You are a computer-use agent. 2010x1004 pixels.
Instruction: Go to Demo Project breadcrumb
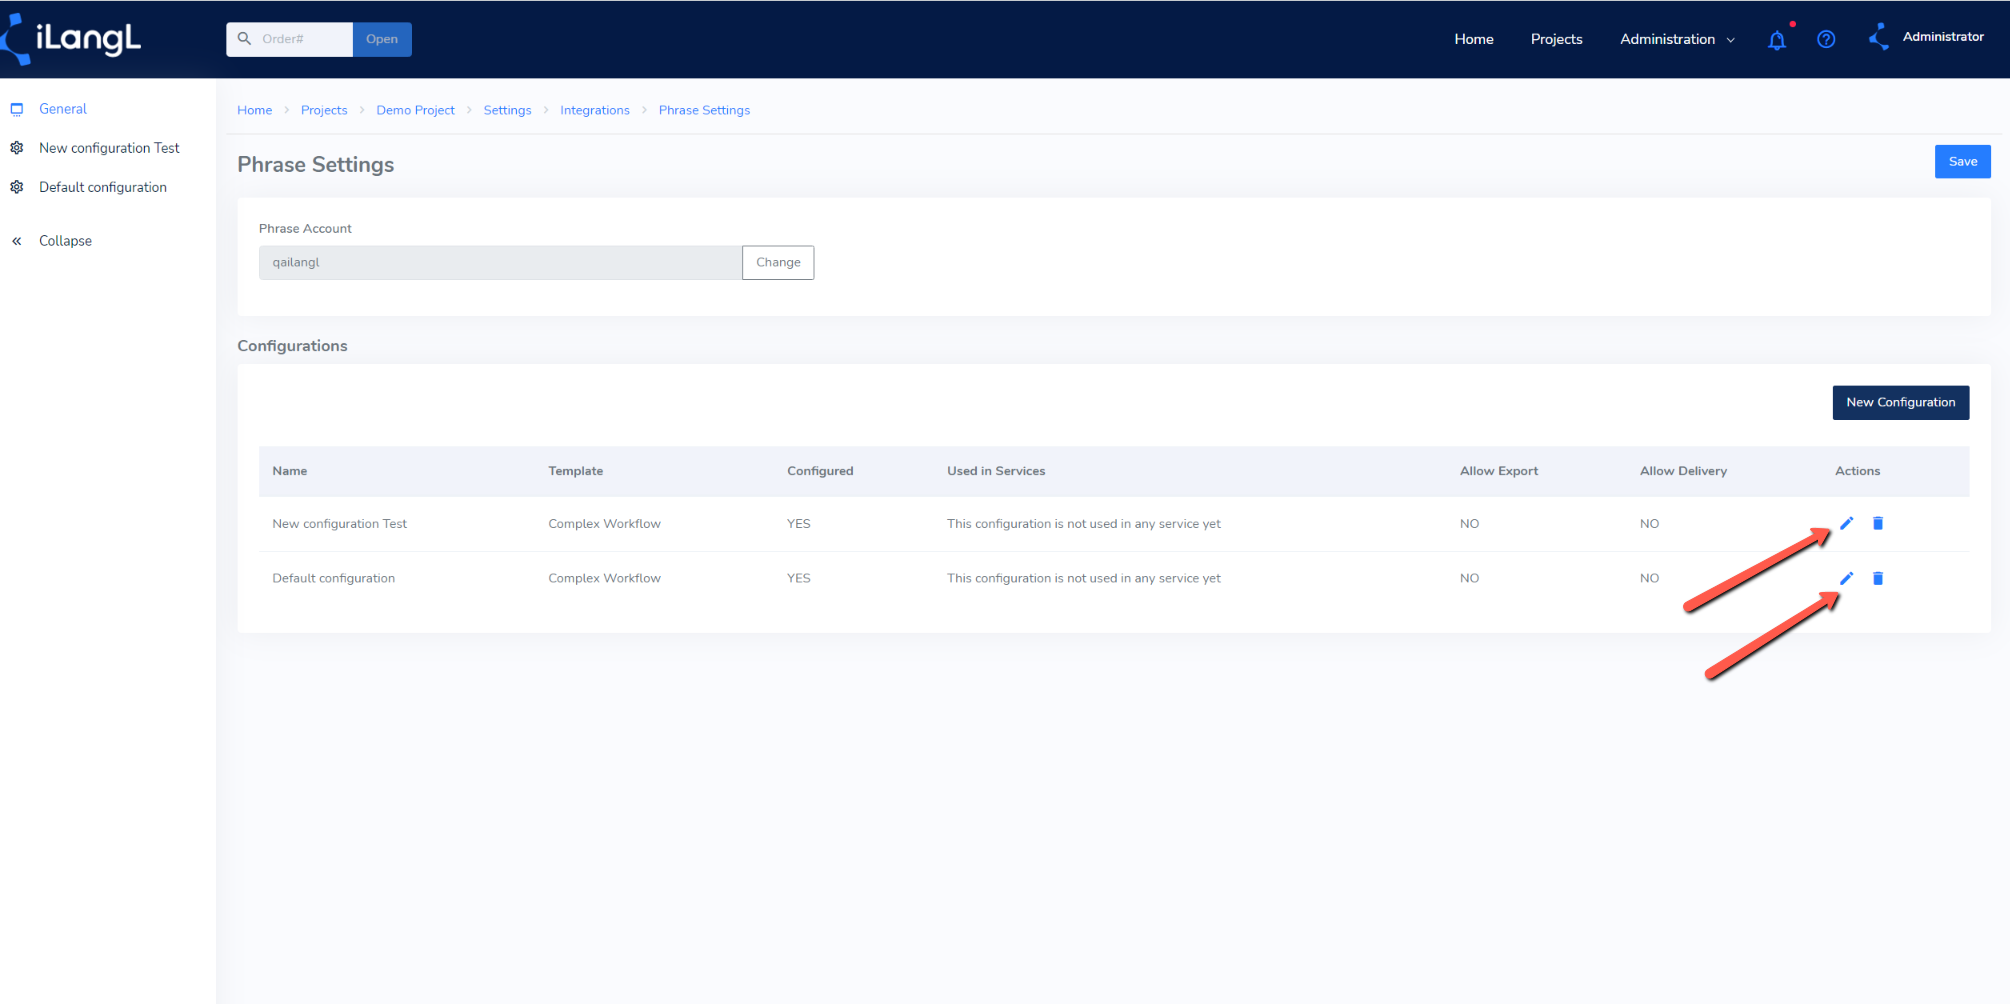pos(415,110)
